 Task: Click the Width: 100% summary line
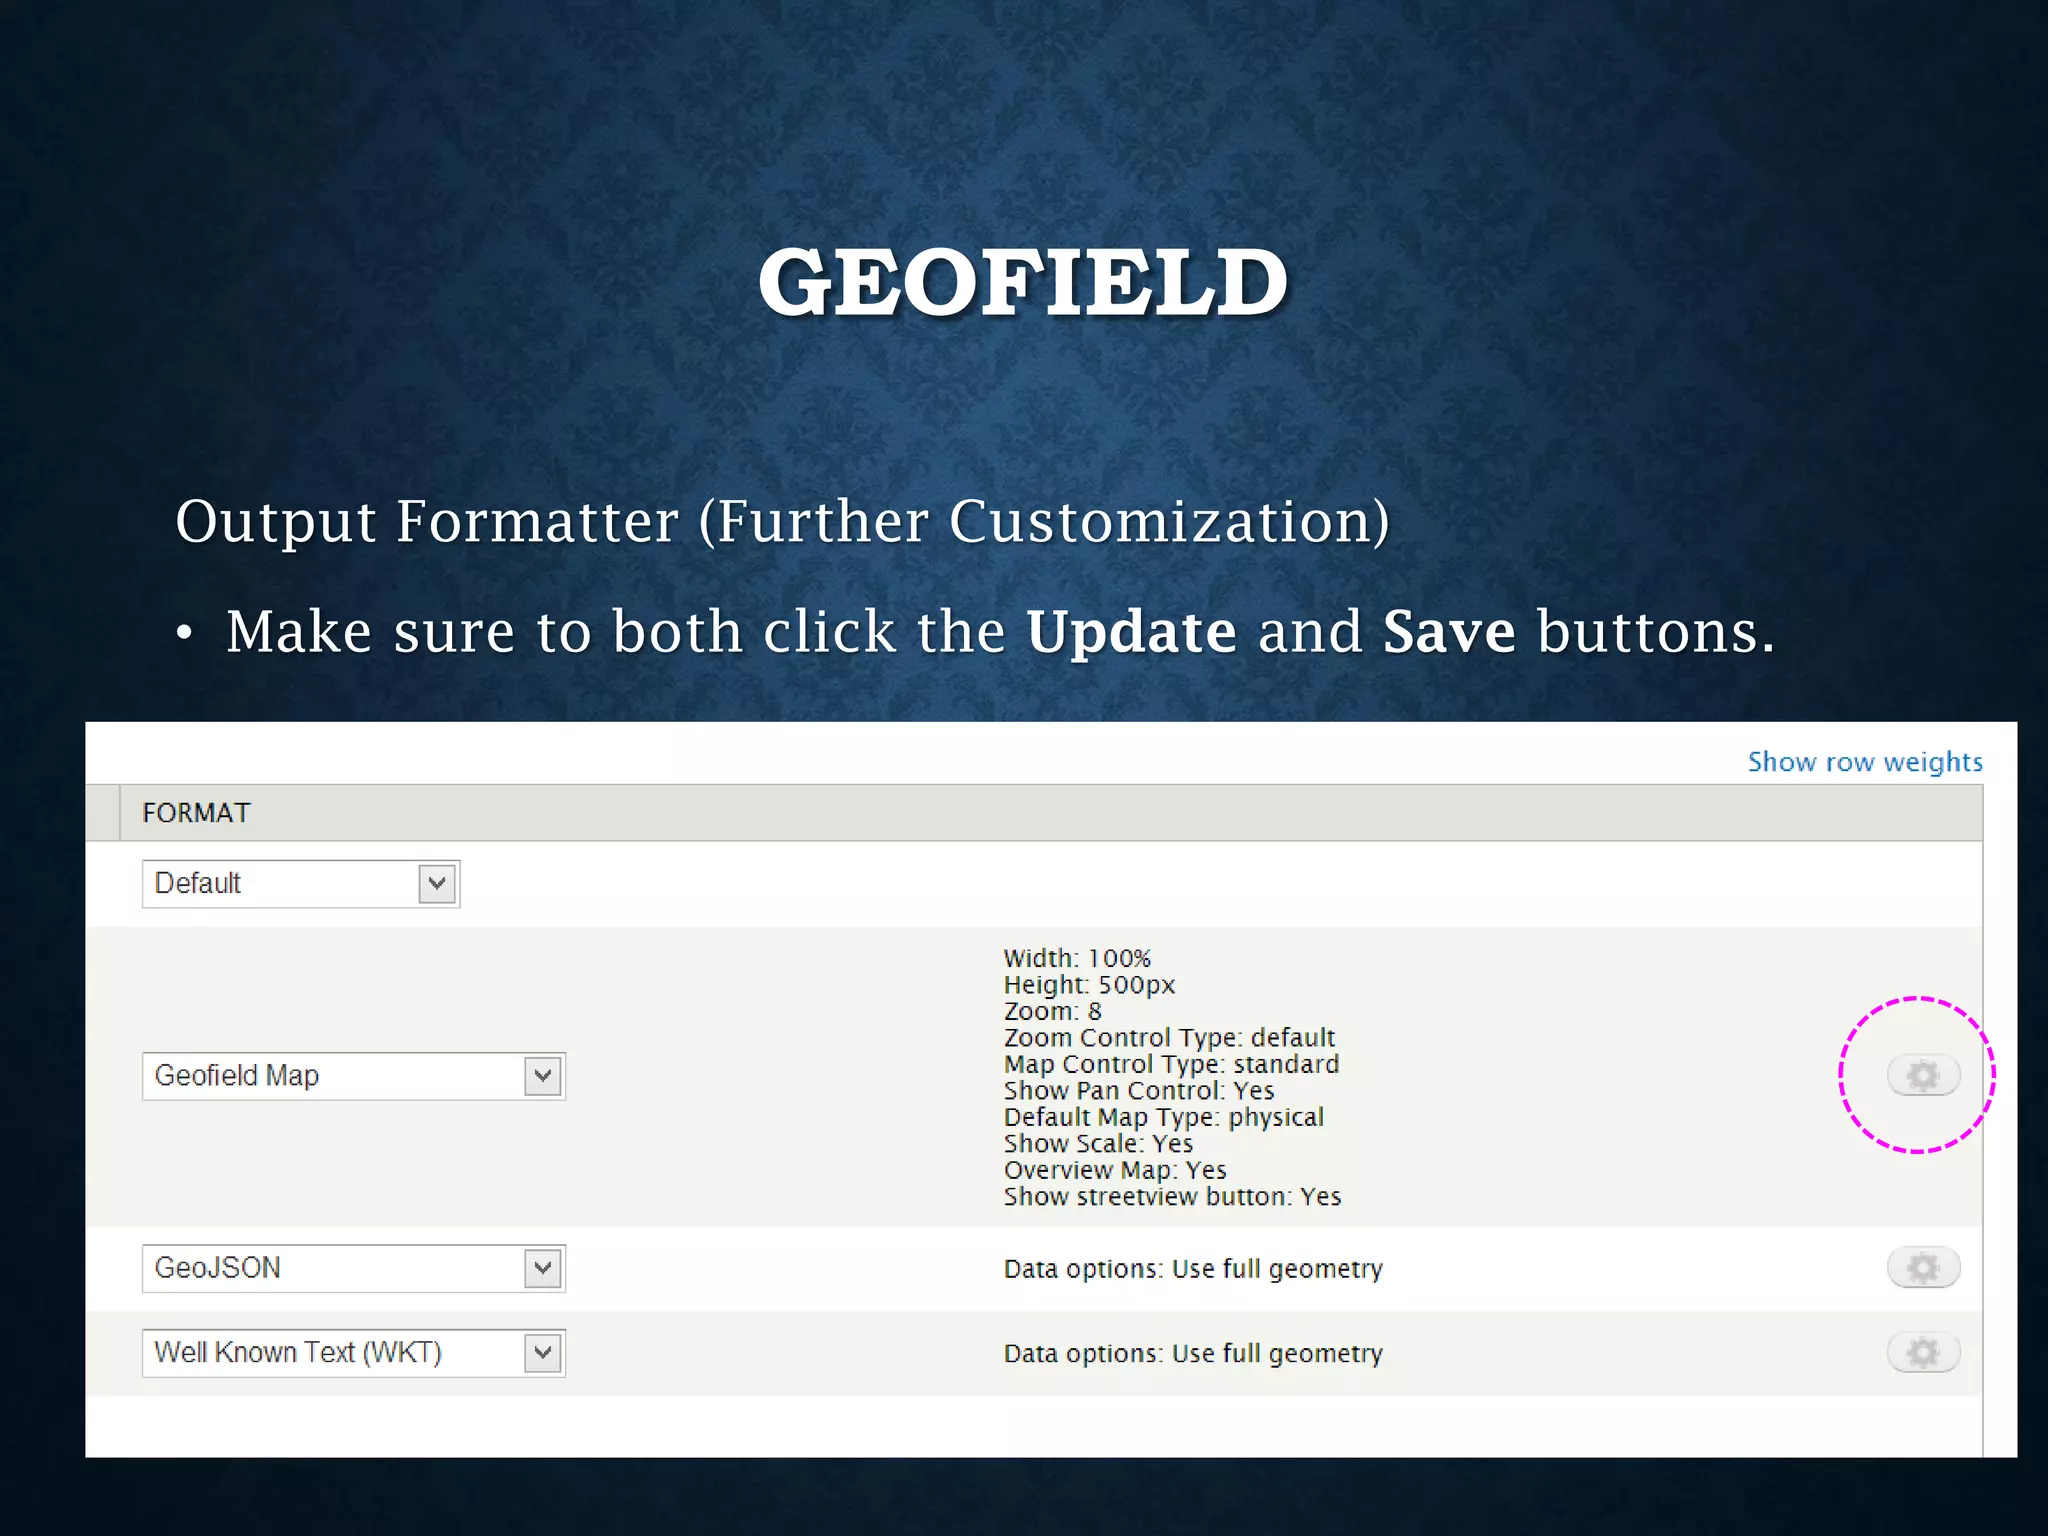[1077, 958]
